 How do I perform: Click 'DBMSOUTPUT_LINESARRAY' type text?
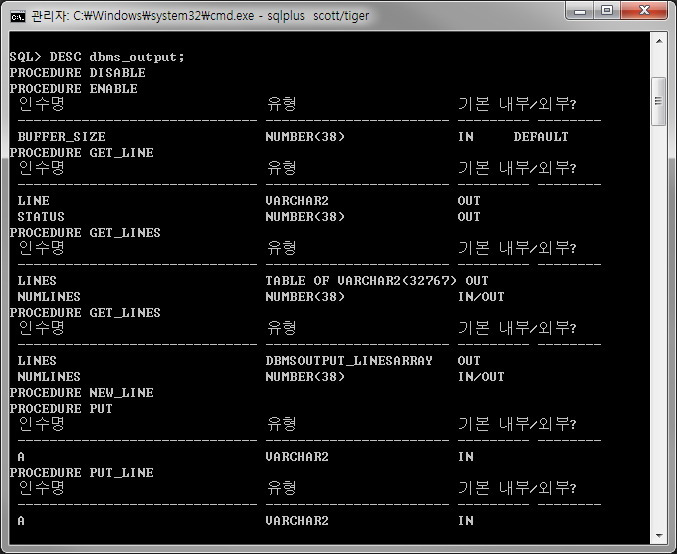(x=349, y=361)
